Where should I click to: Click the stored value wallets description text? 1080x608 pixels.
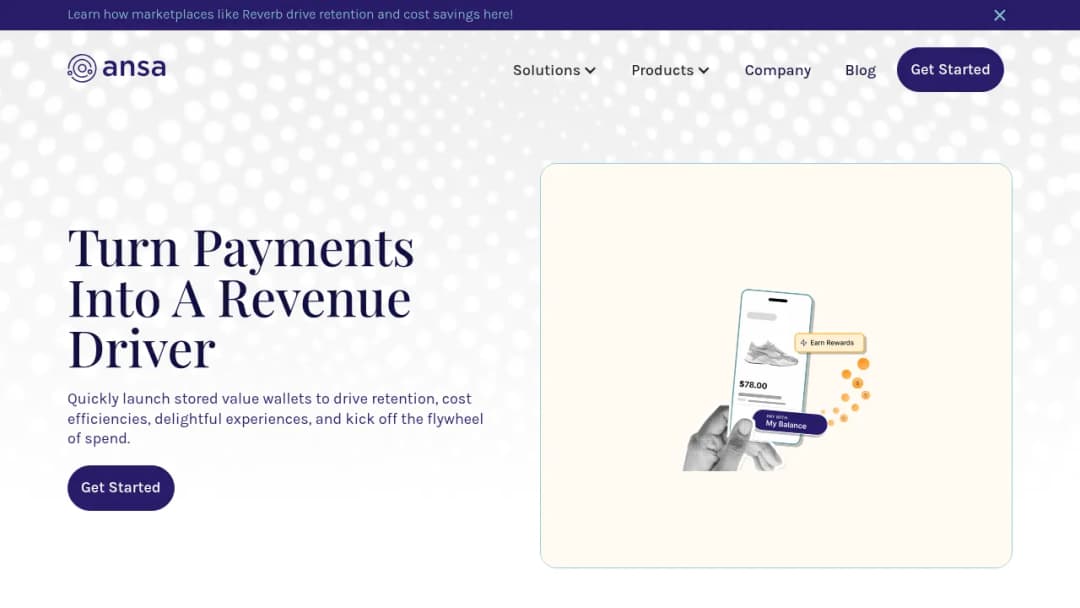click(276, 419)
